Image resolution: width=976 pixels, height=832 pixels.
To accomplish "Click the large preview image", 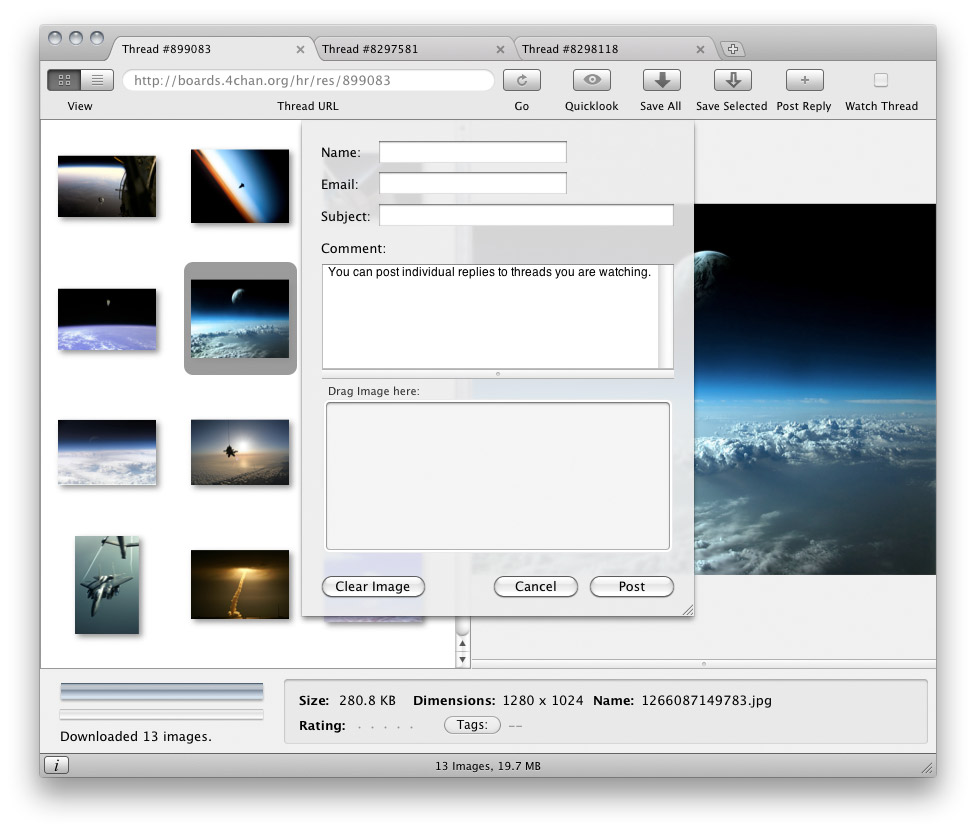I will tap(815, 389).
